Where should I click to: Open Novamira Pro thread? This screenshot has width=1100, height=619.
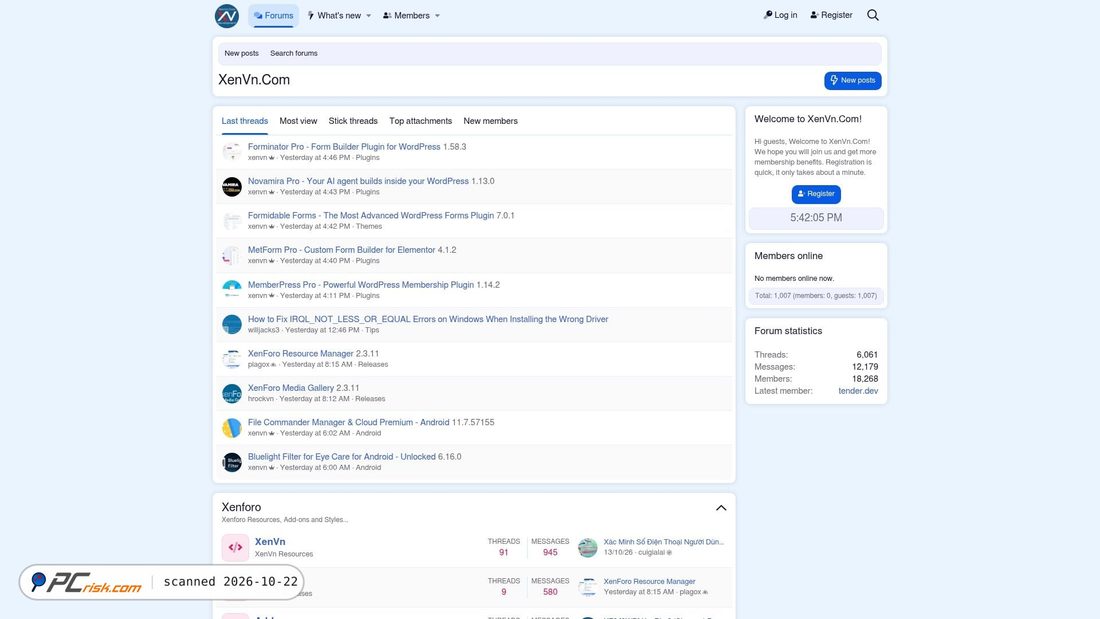coord(358,181)
